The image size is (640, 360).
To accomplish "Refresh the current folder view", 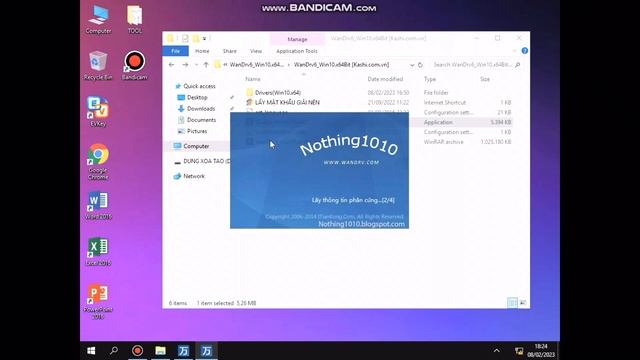I will click(420, 65).
